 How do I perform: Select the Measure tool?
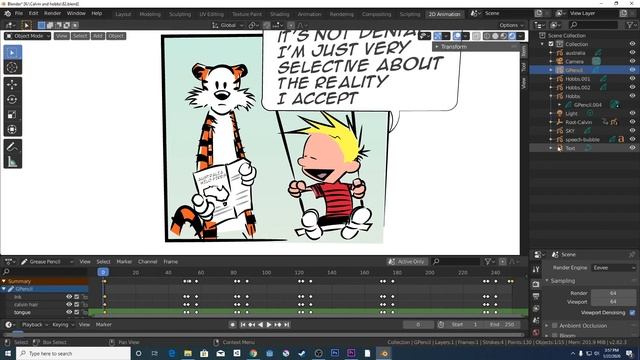point(12,162)
